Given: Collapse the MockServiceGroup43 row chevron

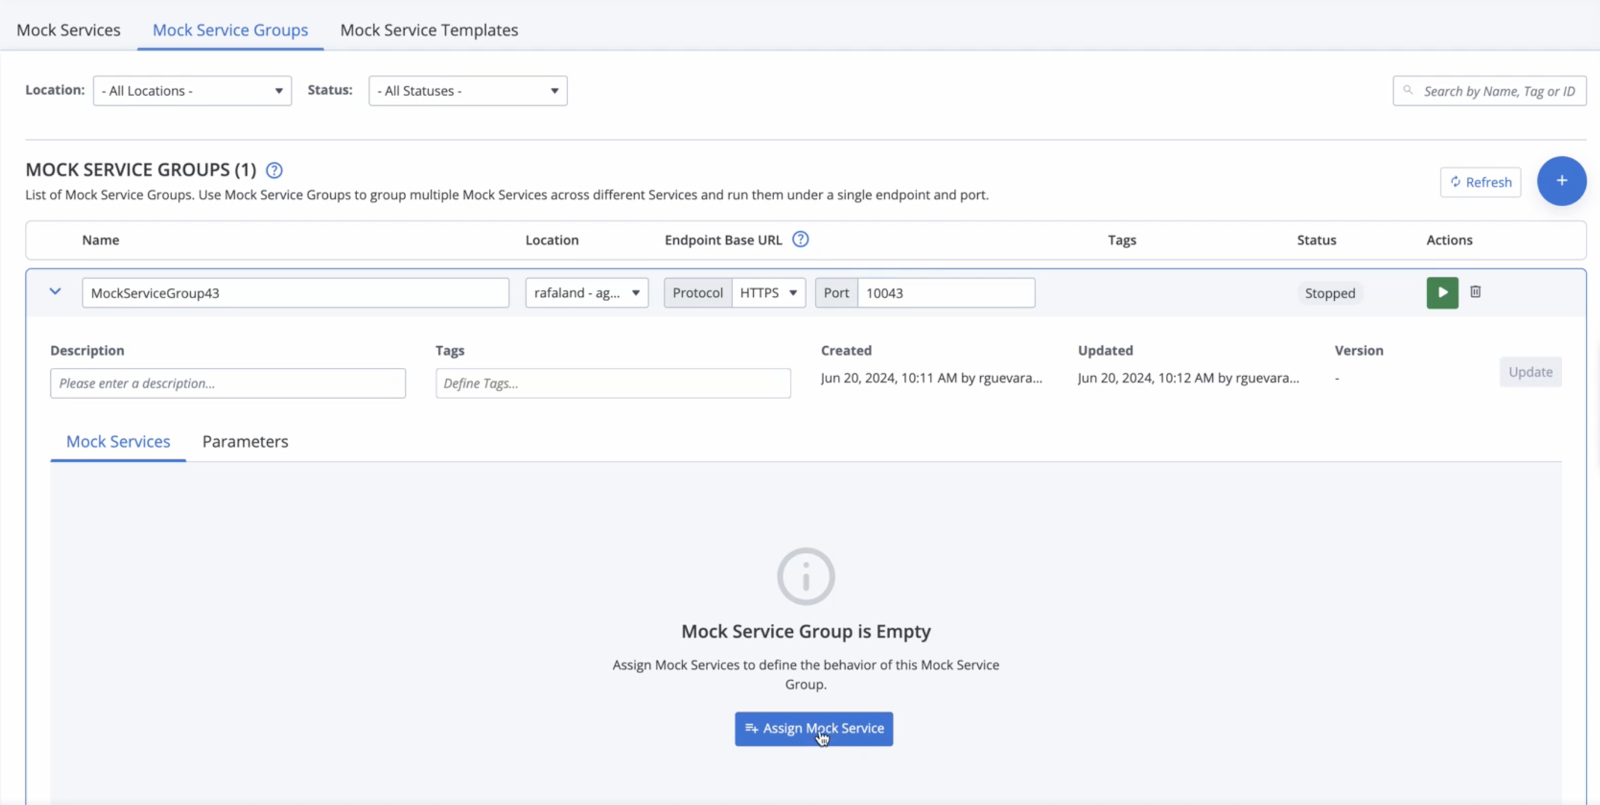Looking at the screenshot, I should click(55, 292).
